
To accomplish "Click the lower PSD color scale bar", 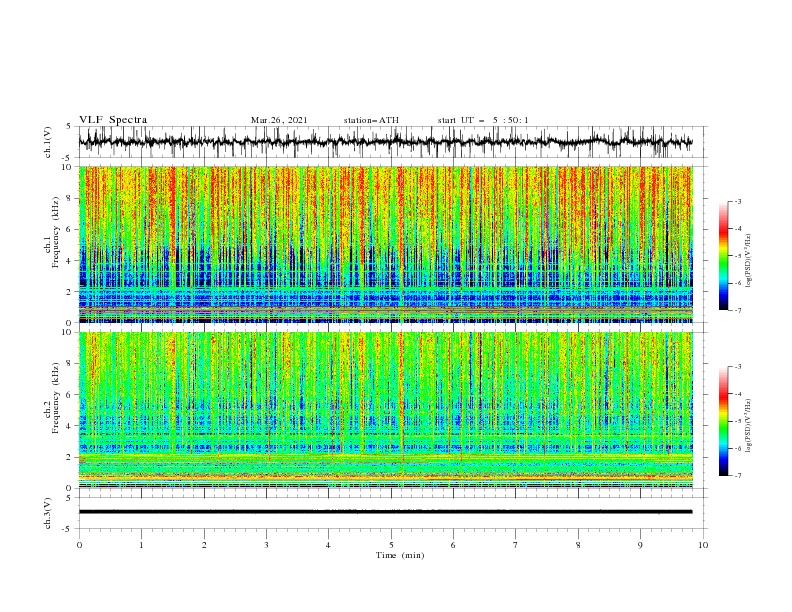I will pos(723,421).
